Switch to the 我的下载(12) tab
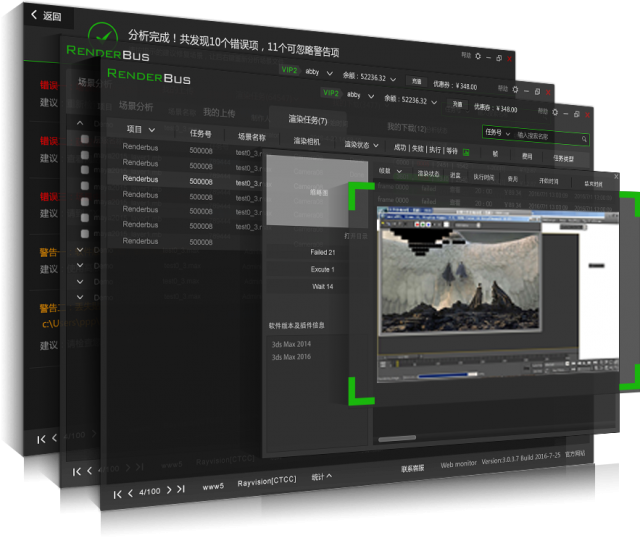Image resolution: width=640 pixels, height=538 pixels. tap(407, 128)
